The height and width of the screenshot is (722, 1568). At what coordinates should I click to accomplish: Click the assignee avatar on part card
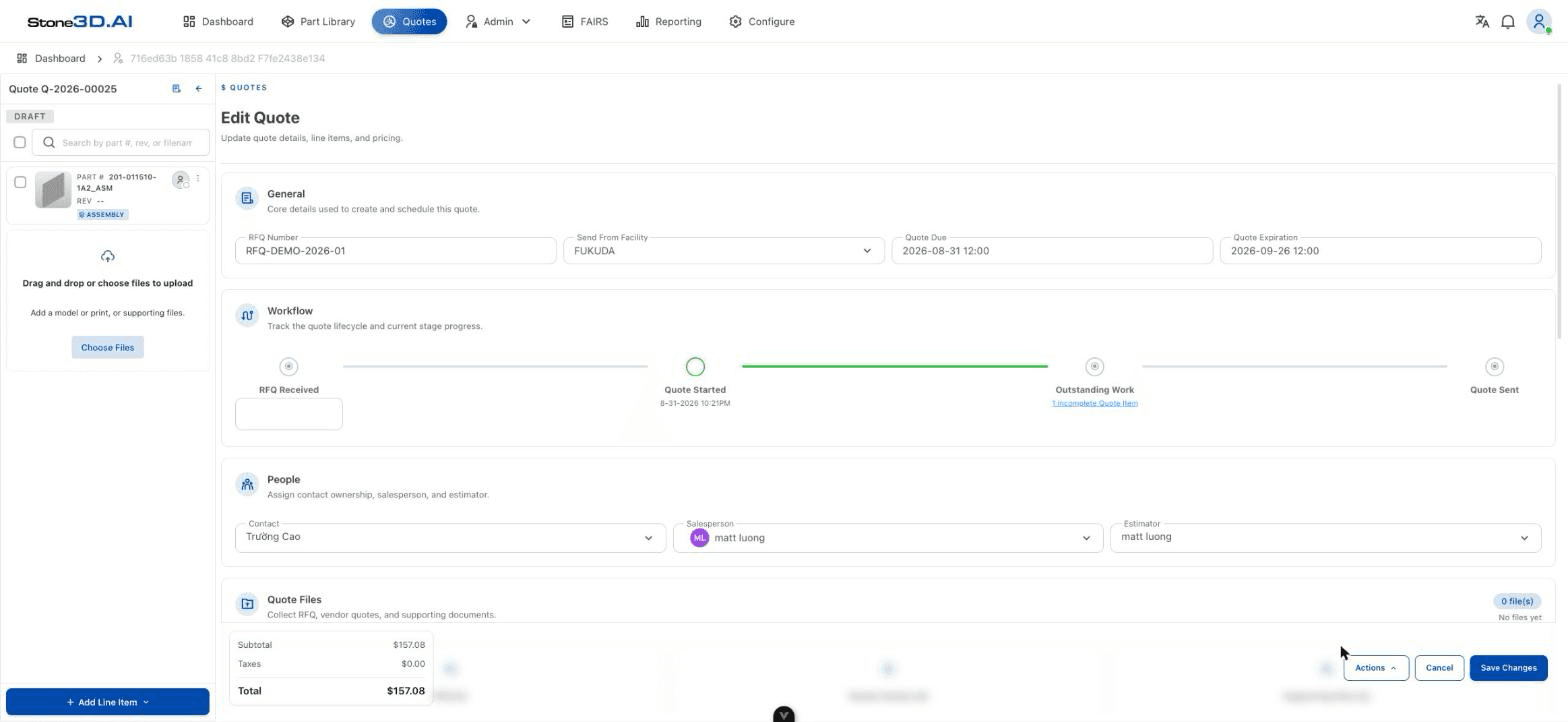(x=180, y=180)
